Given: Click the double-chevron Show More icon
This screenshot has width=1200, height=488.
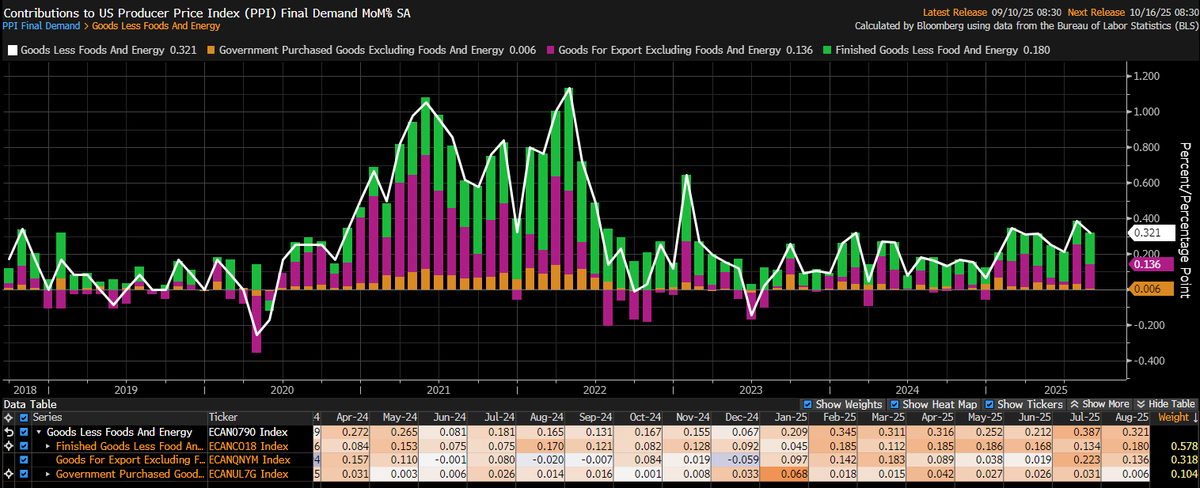Looking at the screenshot, I should click(x=1074, y=404).
